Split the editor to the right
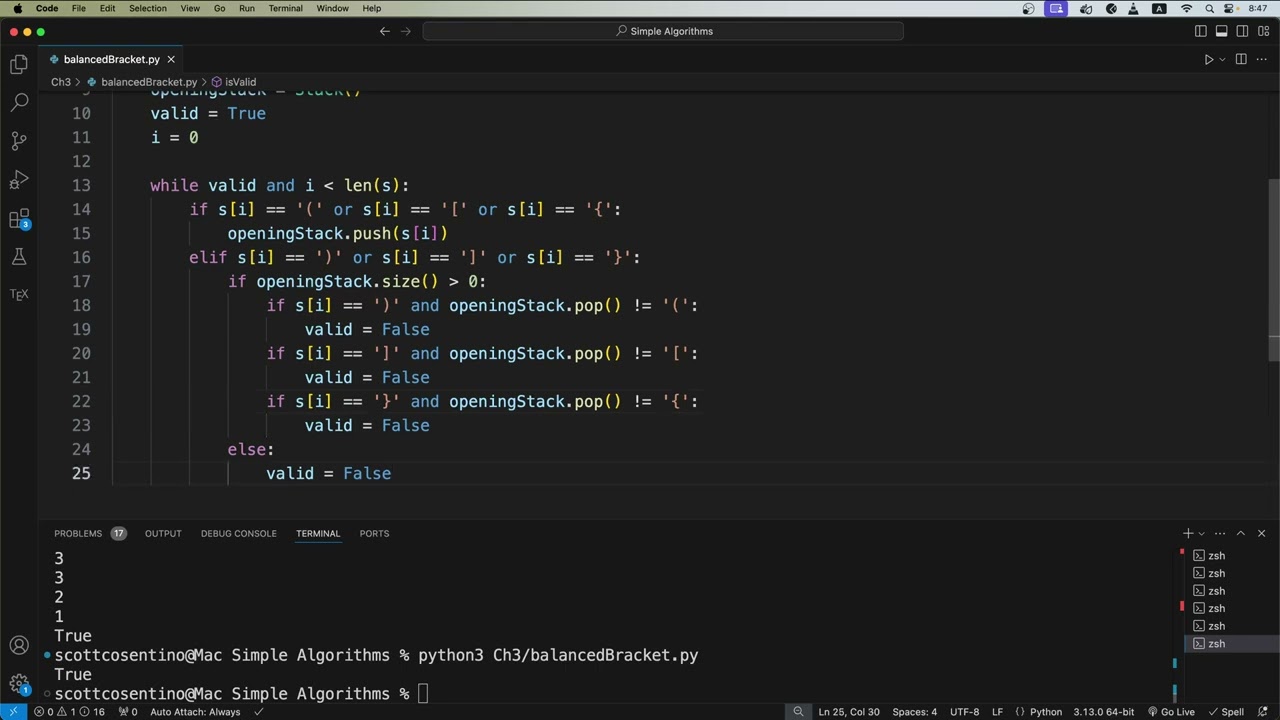The width and height of the screenshot is (1280, 720). point(1241,59)
